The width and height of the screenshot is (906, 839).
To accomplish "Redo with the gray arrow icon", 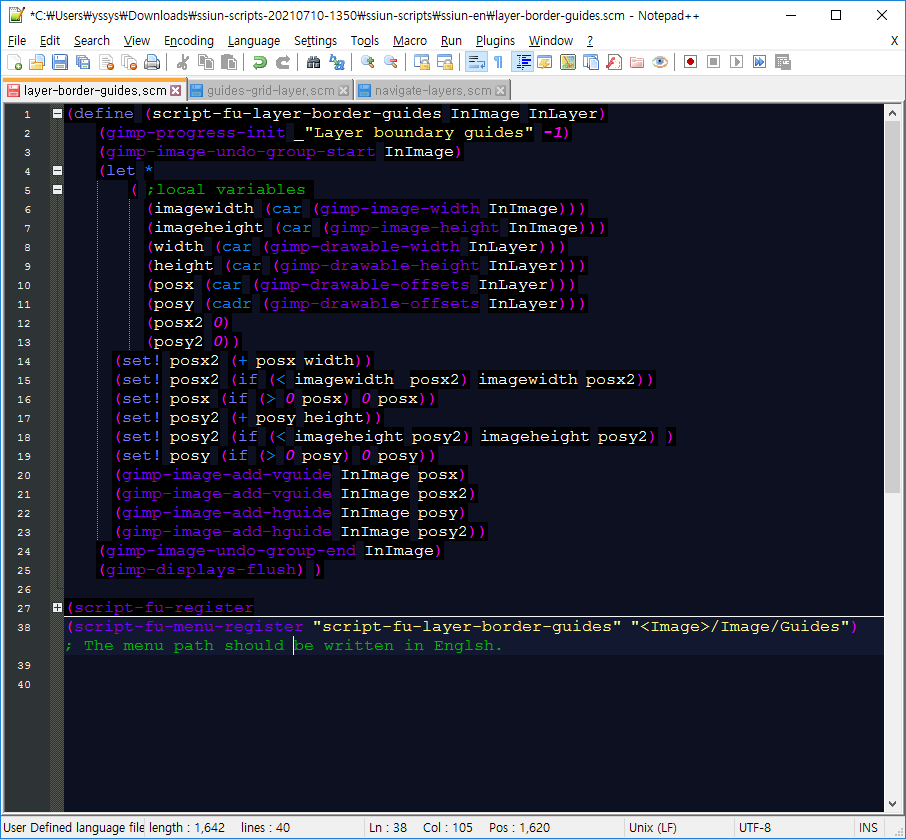I will [x=283, y=62].
